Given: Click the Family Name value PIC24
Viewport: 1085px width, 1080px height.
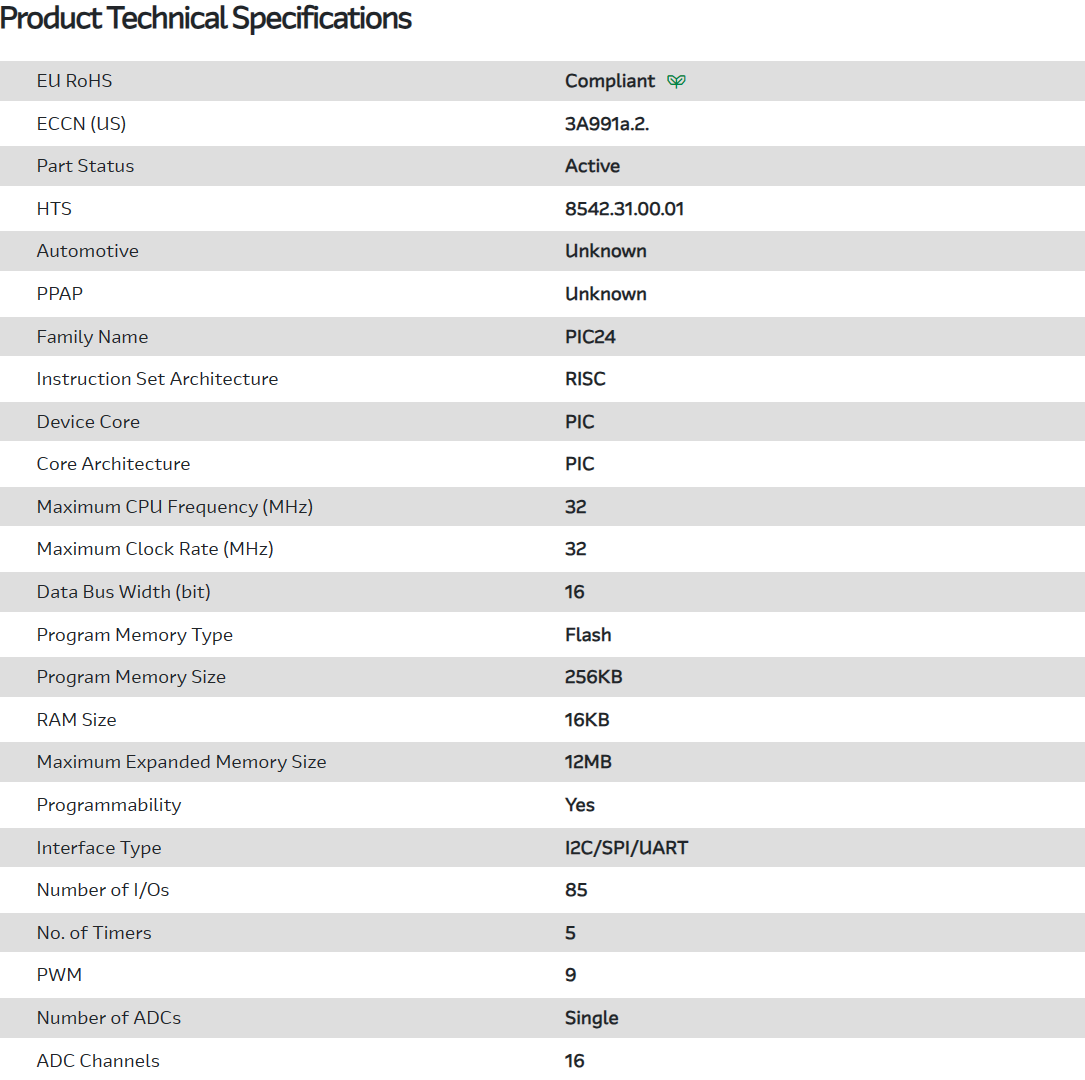Looking at the screenshot, I should click(590, 337).
